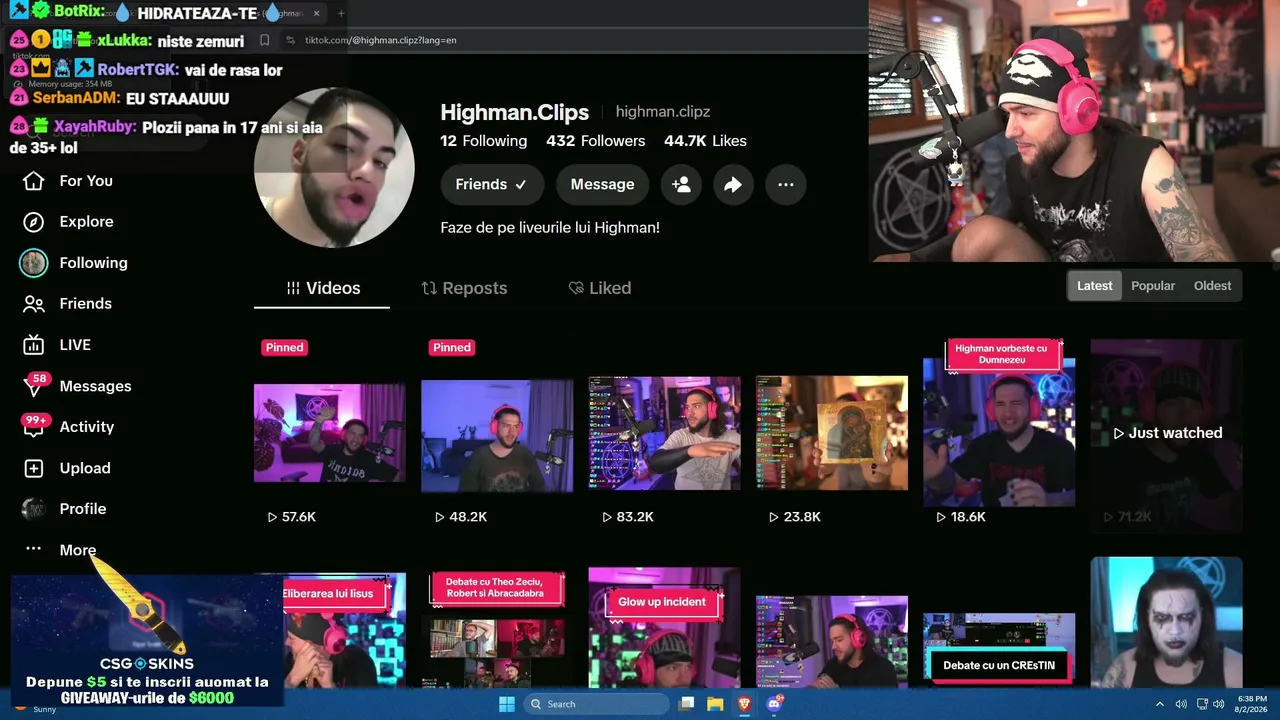This screenshot has height=720, width=1280.
Task: Sort videos by Popular
Action: (1153, 286)
